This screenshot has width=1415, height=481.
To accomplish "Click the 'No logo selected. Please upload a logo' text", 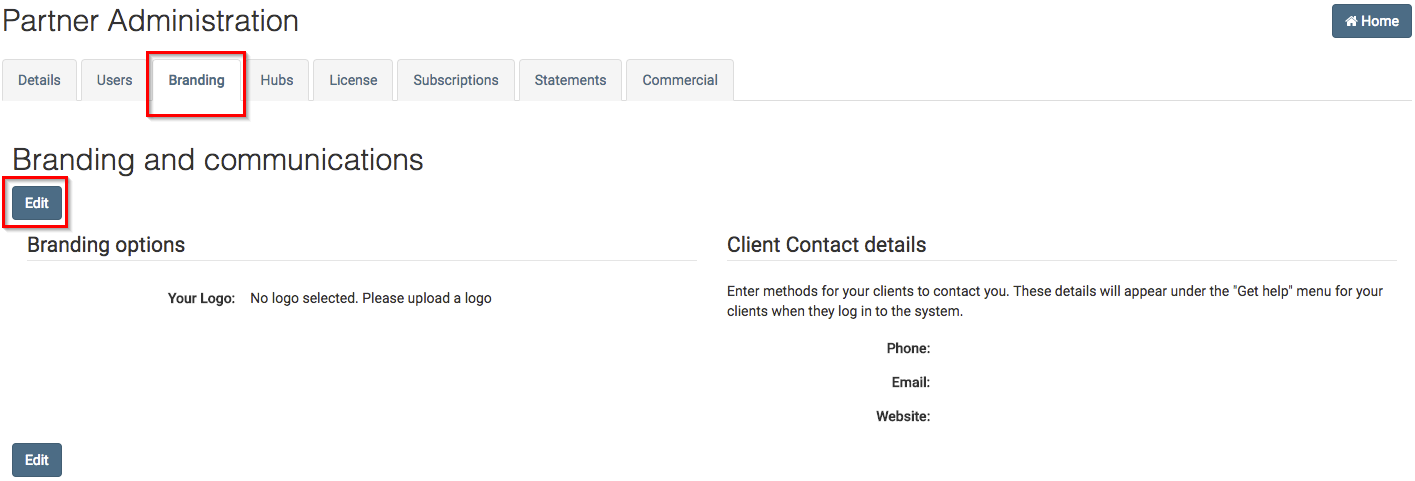I will tap(371, 298).
